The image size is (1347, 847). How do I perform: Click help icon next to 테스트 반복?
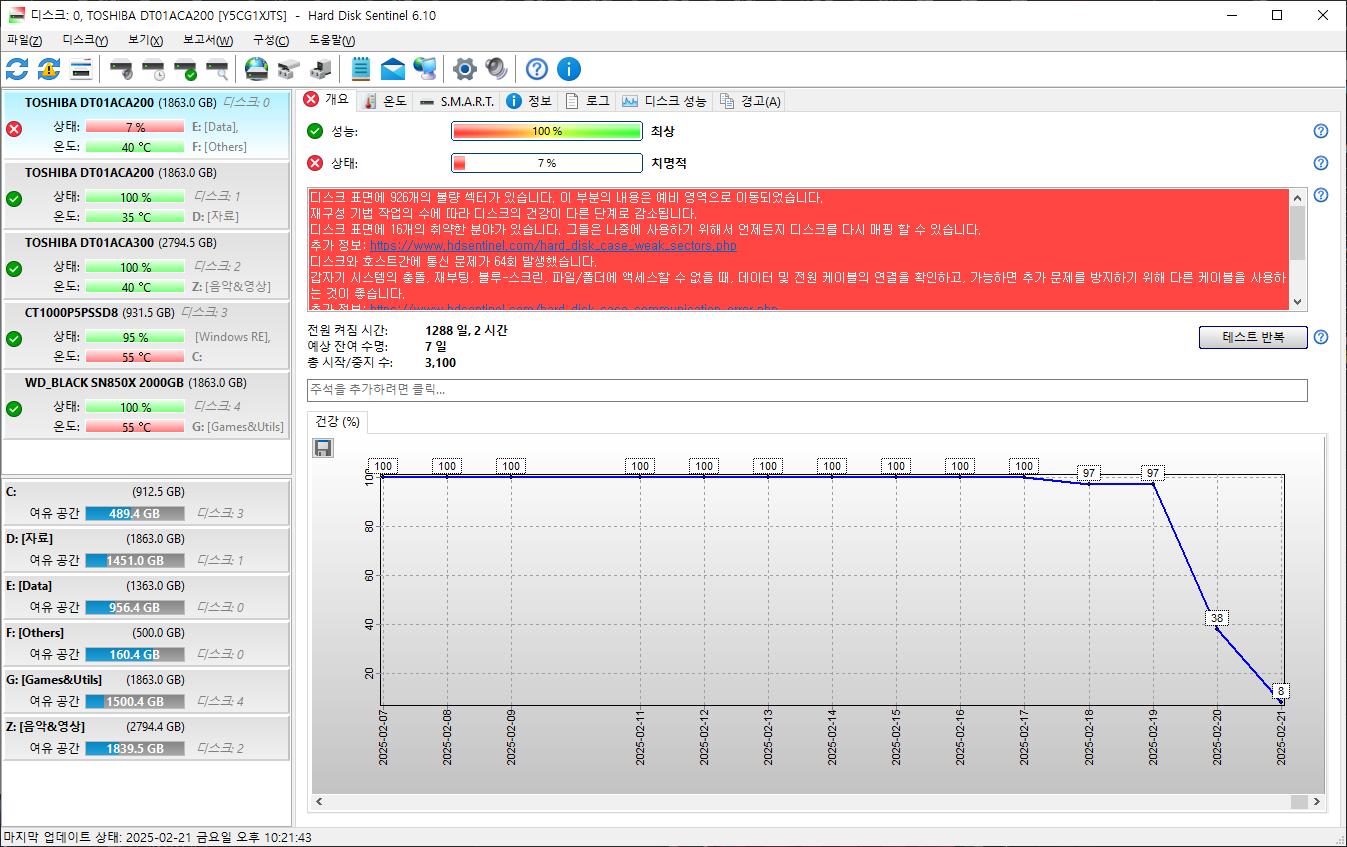pyautogui.click(x=1321, y=337)
